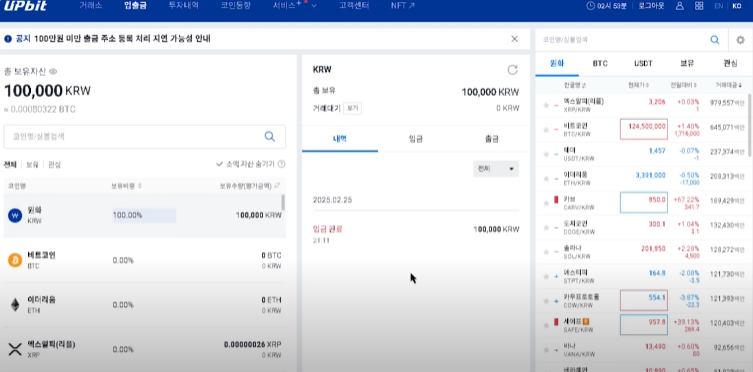Filter asset list by 관심
This screenshot has width=753, height=372.
(54, 164)
